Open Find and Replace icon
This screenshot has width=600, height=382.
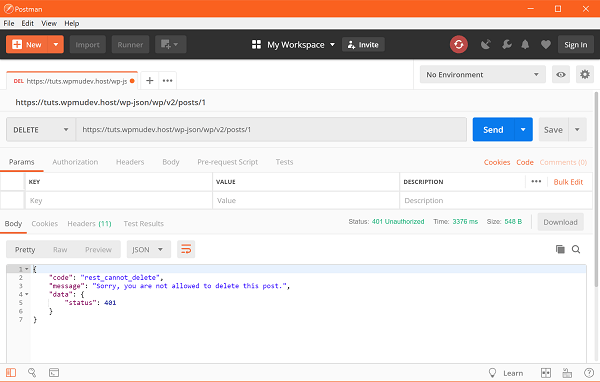pos(32,372)
